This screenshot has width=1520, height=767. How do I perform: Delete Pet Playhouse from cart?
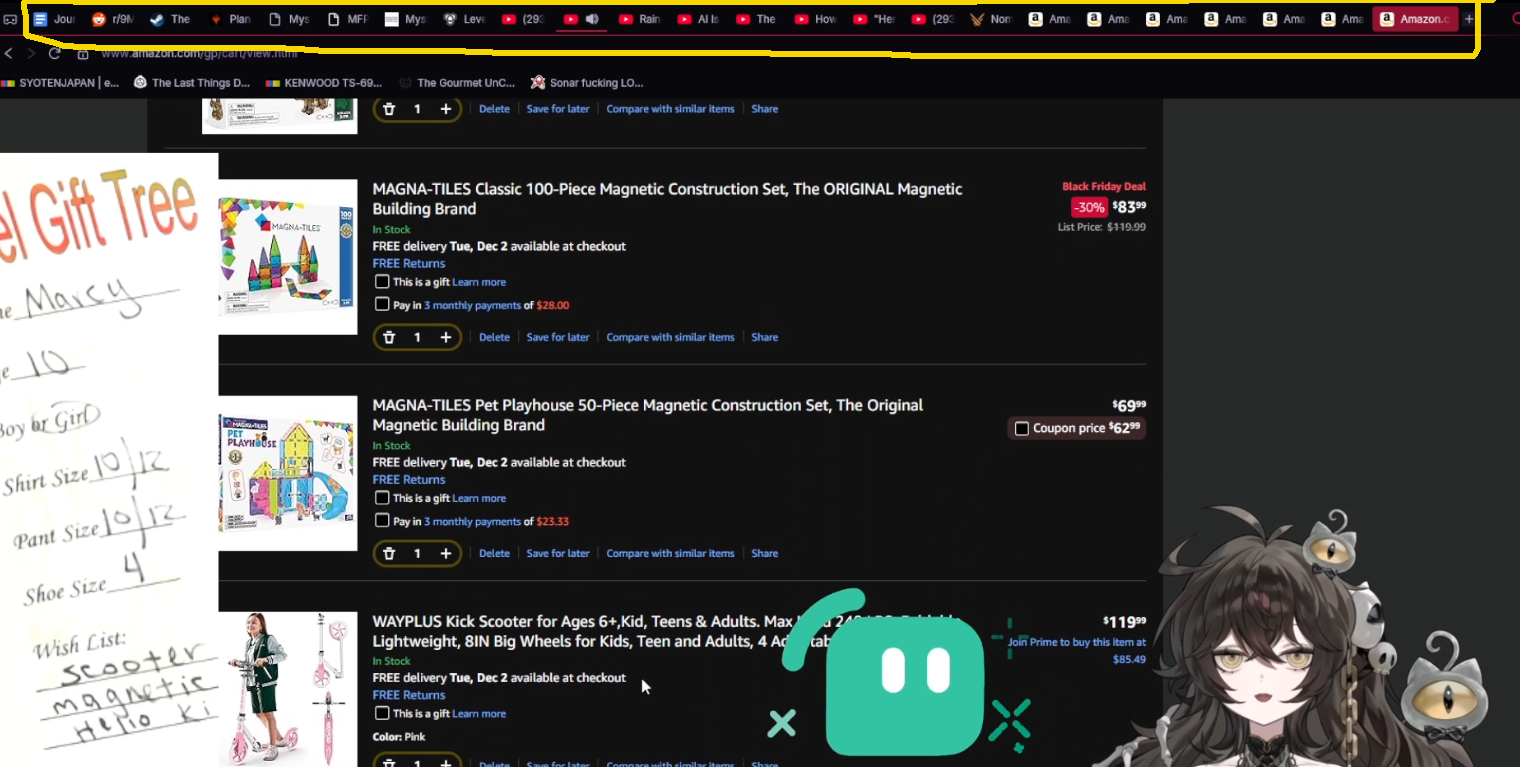(x=494, y=554)
